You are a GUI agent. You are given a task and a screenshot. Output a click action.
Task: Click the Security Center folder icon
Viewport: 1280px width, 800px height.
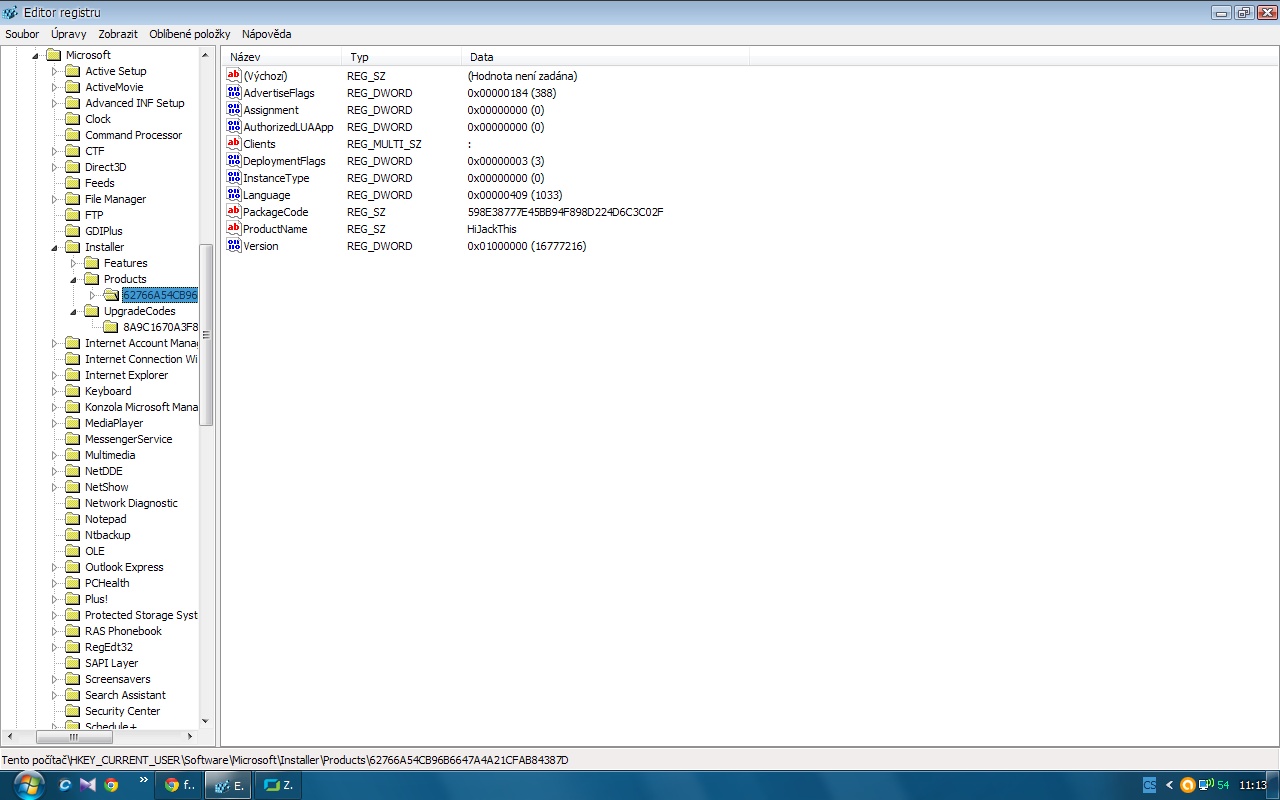coord(72,711)
